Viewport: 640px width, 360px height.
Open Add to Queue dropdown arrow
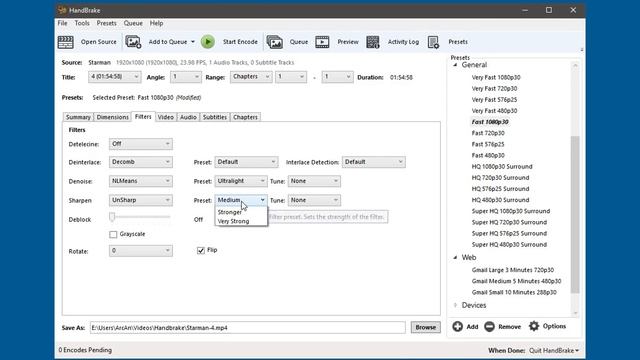193,42
